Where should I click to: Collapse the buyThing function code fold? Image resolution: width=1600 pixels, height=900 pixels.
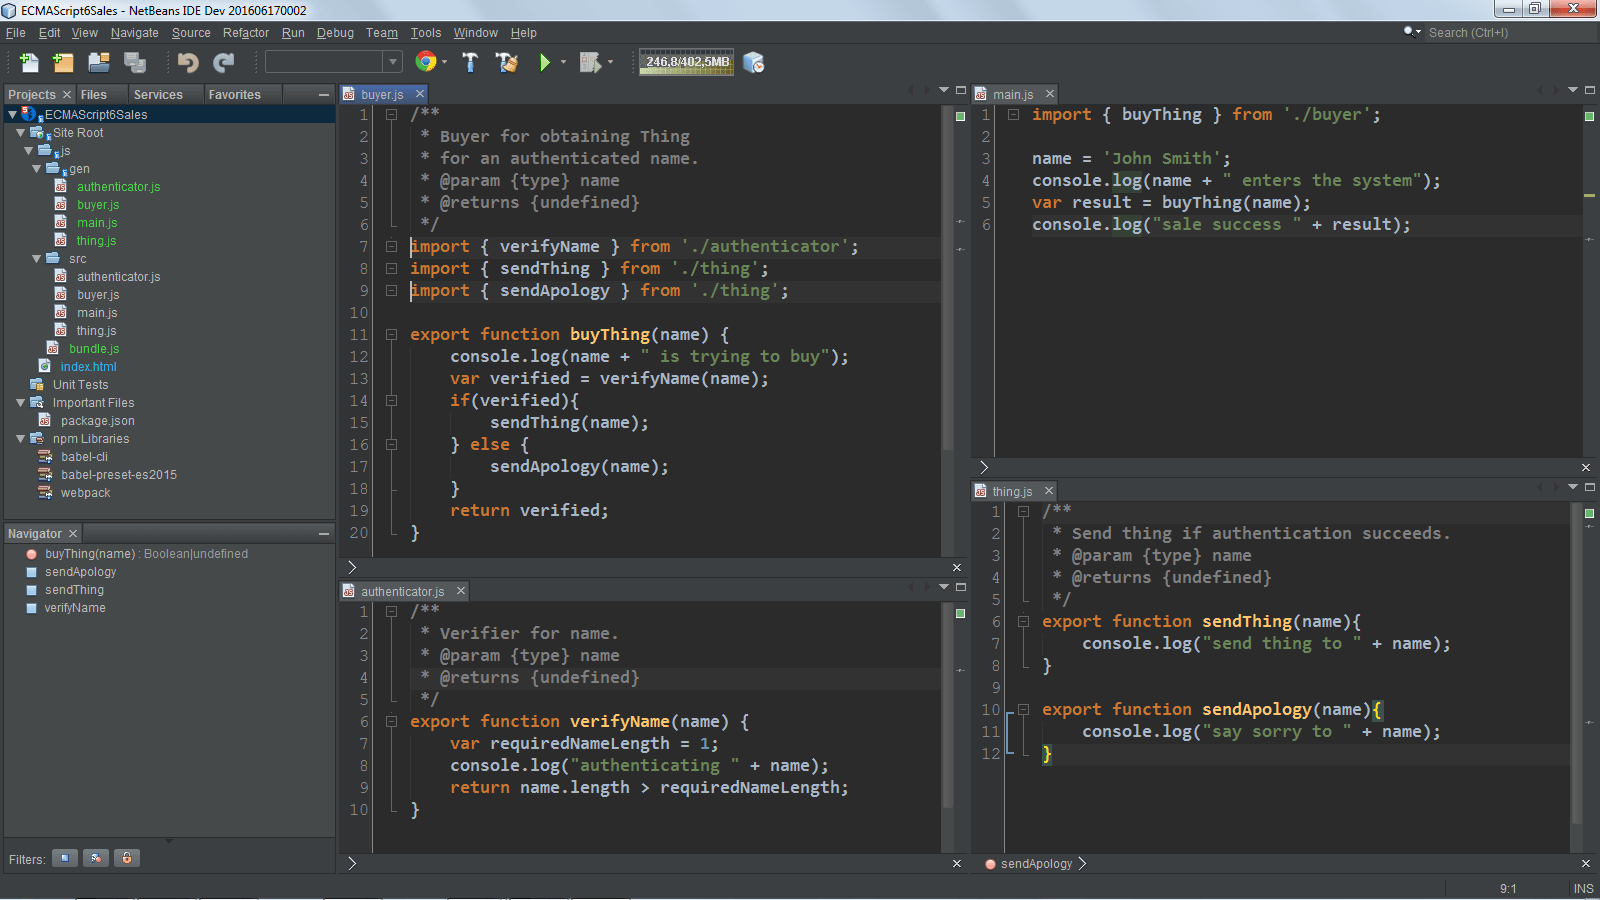click(391, 334)
